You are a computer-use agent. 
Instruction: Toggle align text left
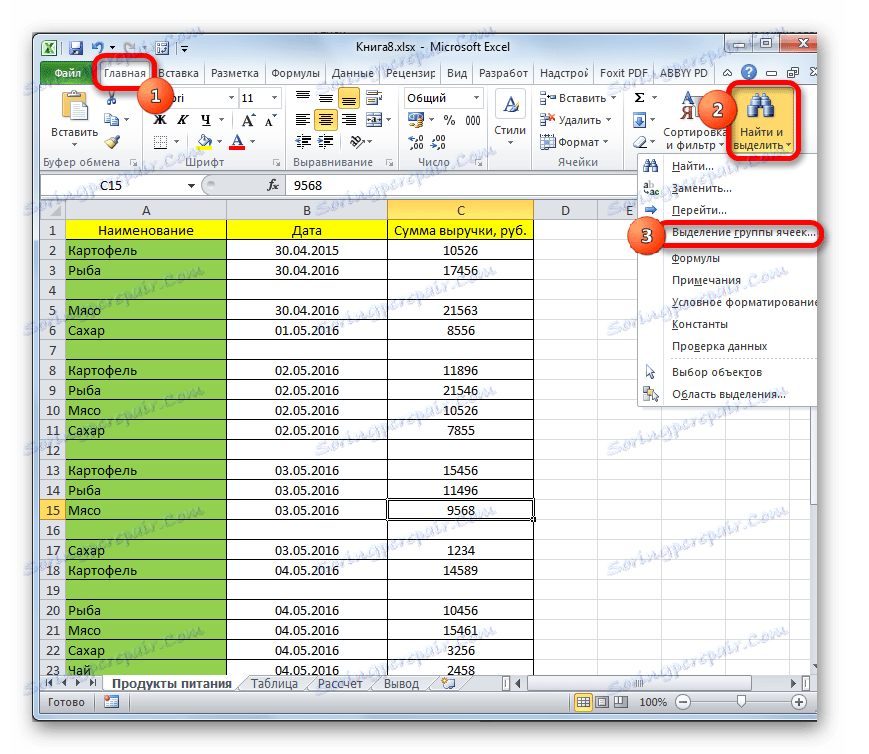303,120
